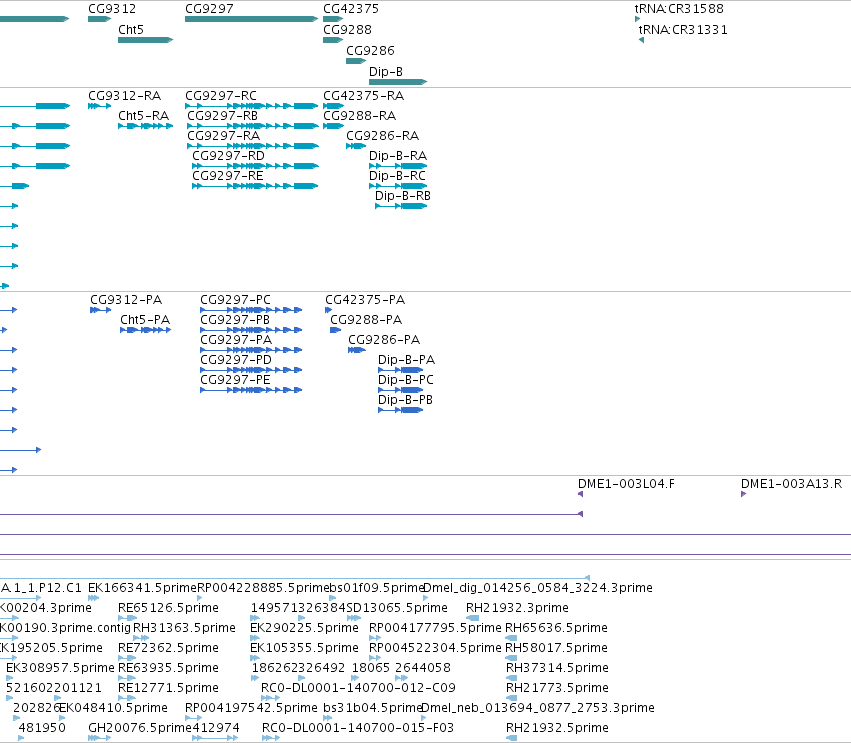The image size is (851, 743).
Task: Select the CG42375-PA protein label
Action: [365, 300]
